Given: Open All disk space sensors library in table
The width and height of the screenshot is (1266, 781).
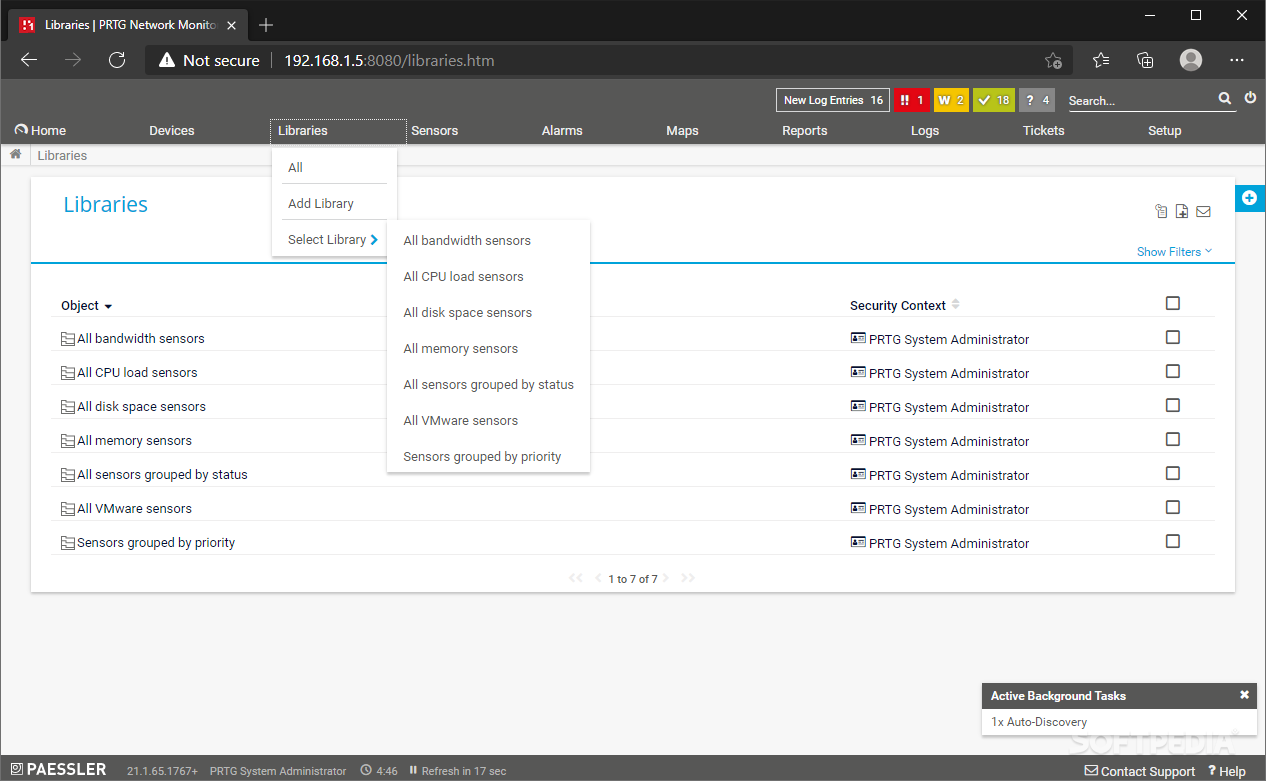Looking at the screenshot, I should 141,407.
